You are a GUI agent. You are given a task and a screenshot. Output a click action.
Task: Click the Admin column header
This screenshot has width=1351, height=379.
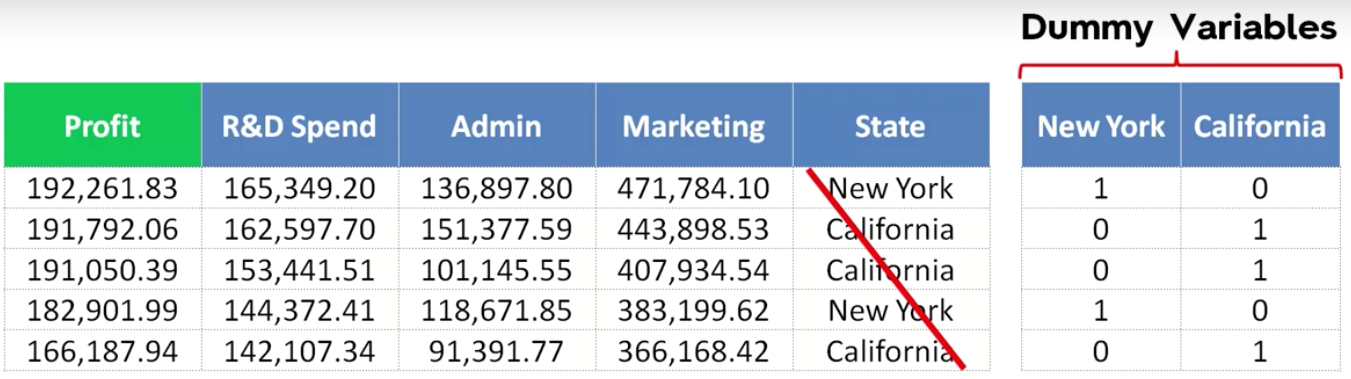click(x=497, y=125)
